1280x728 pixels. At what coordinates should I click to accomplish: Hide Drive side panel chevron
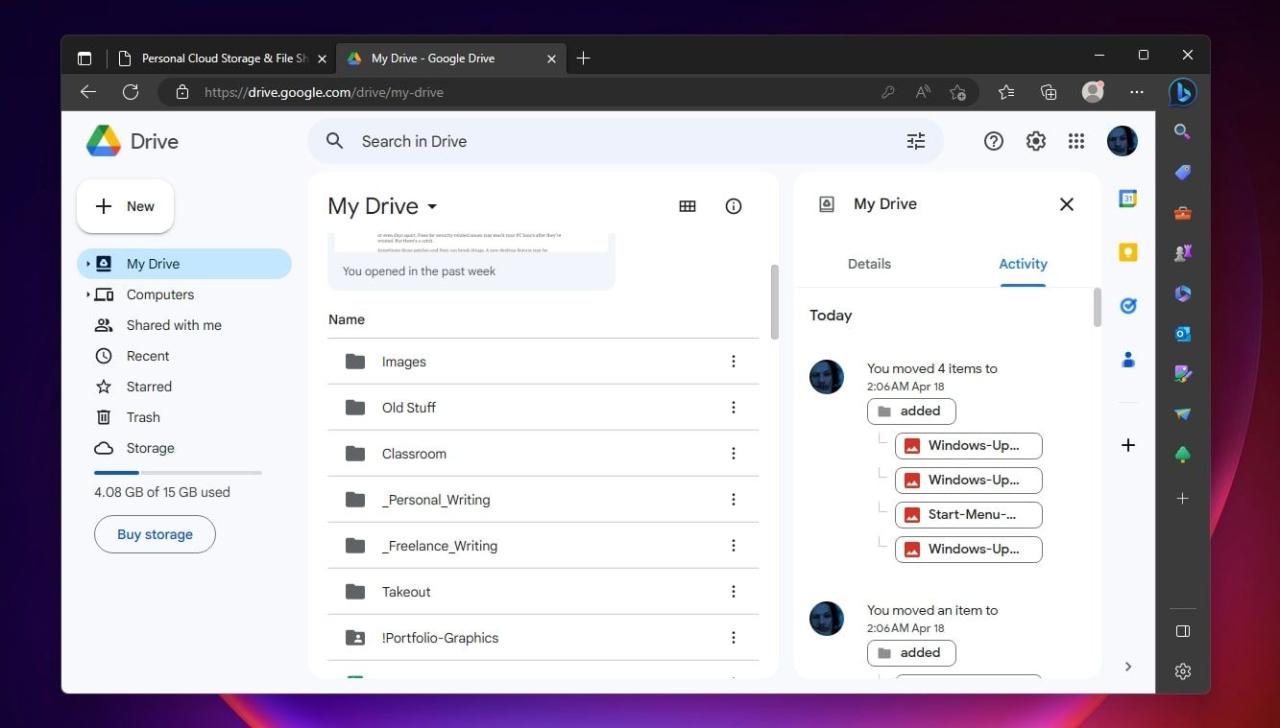pos(1128,666)
